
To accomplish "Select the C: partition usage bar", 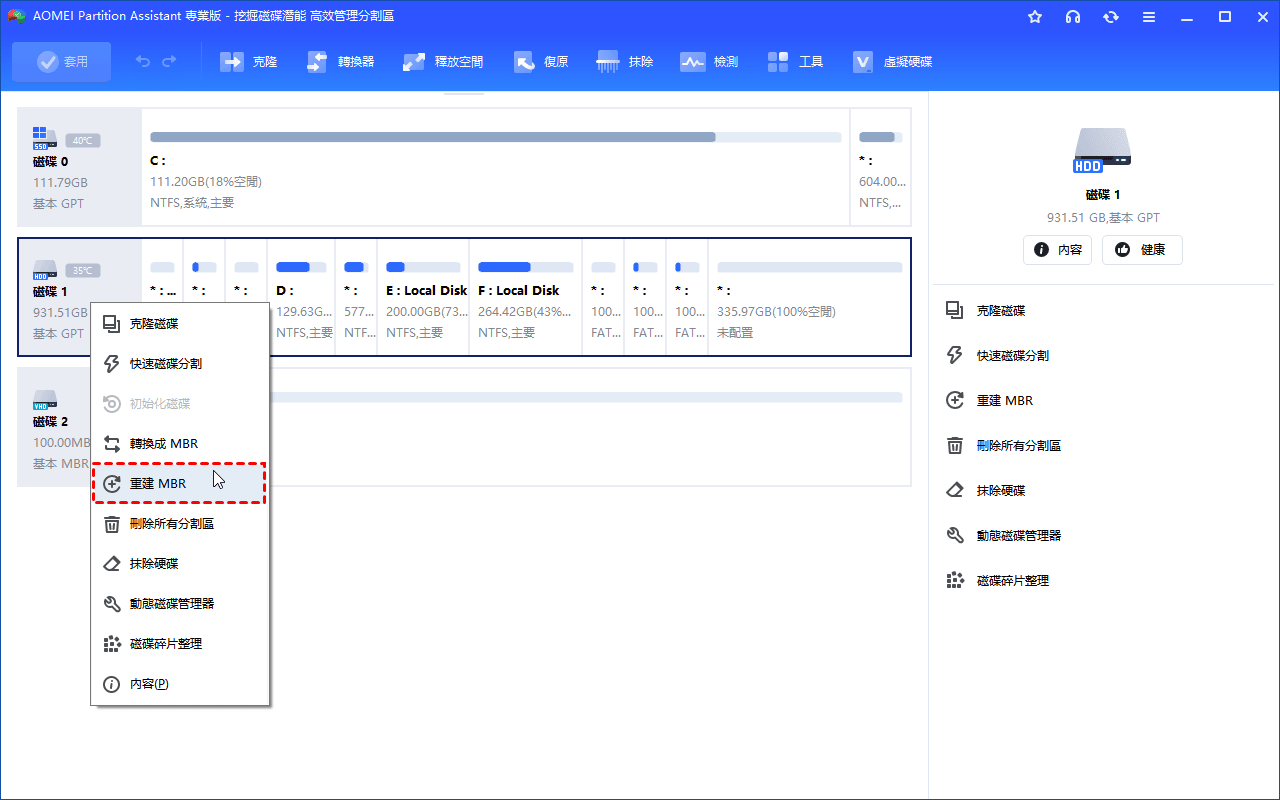I will 495,137.
